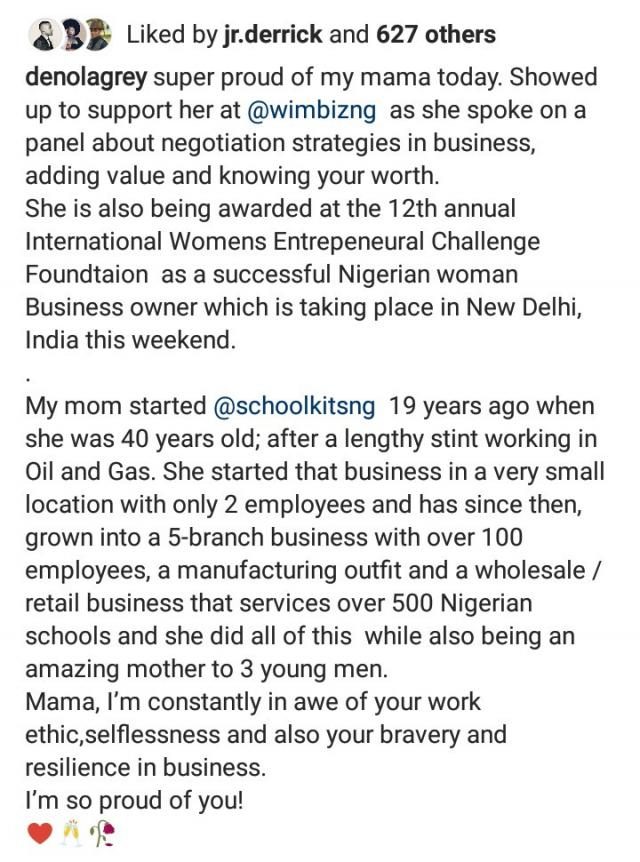640x862 pixels.
Task: Click the "Liked by" text
Action: (x=172, y=35)
